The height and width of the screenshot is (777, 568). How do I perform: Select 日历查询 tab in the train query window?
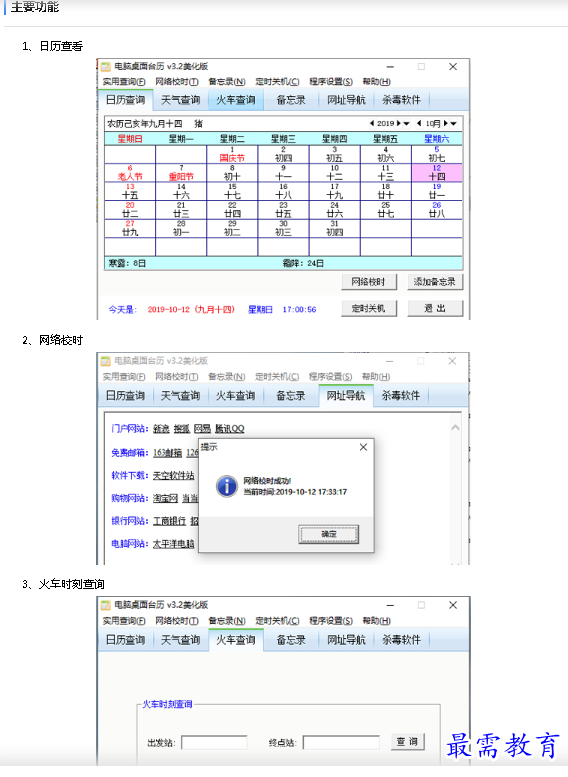pos(125,640)
